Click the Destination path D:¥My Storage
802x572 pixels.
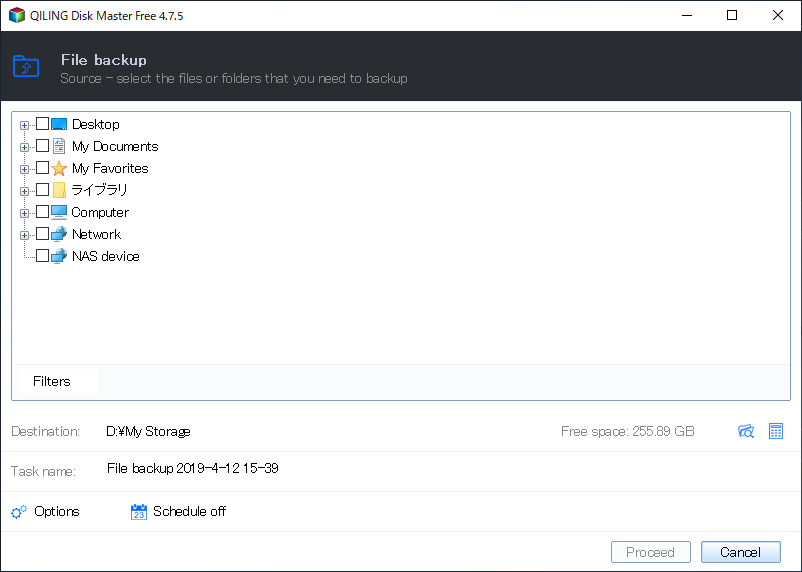click(x=148, y=431)
